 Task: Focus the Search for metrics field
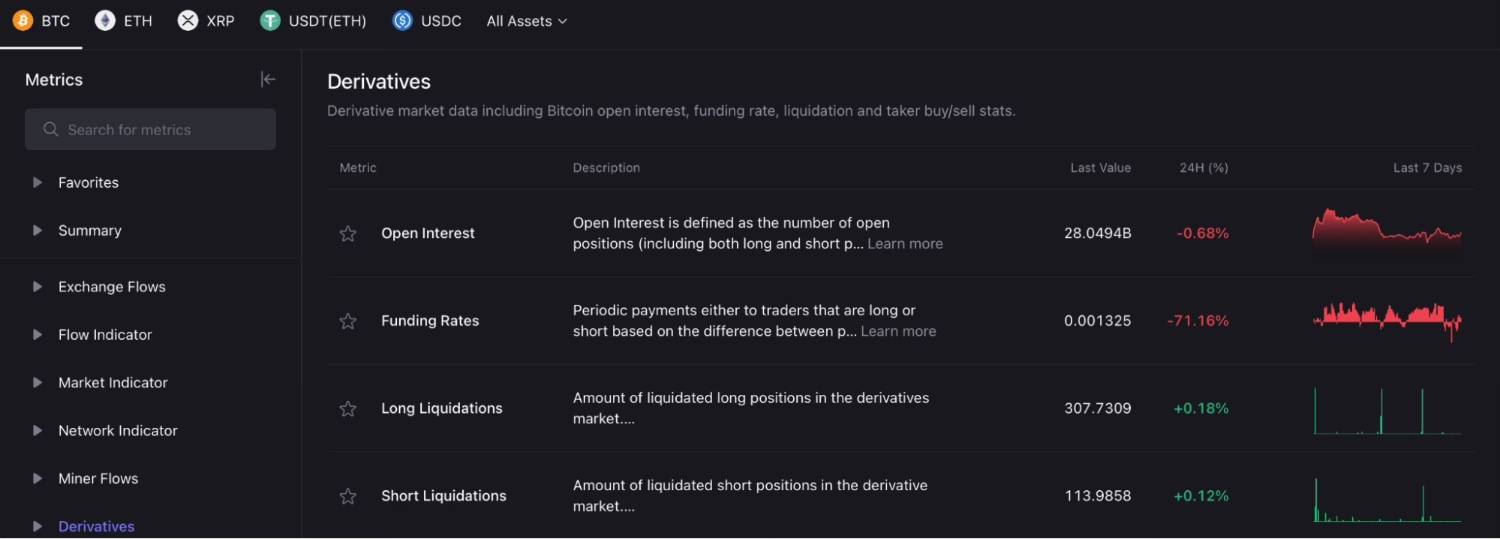tap(160, 130)
